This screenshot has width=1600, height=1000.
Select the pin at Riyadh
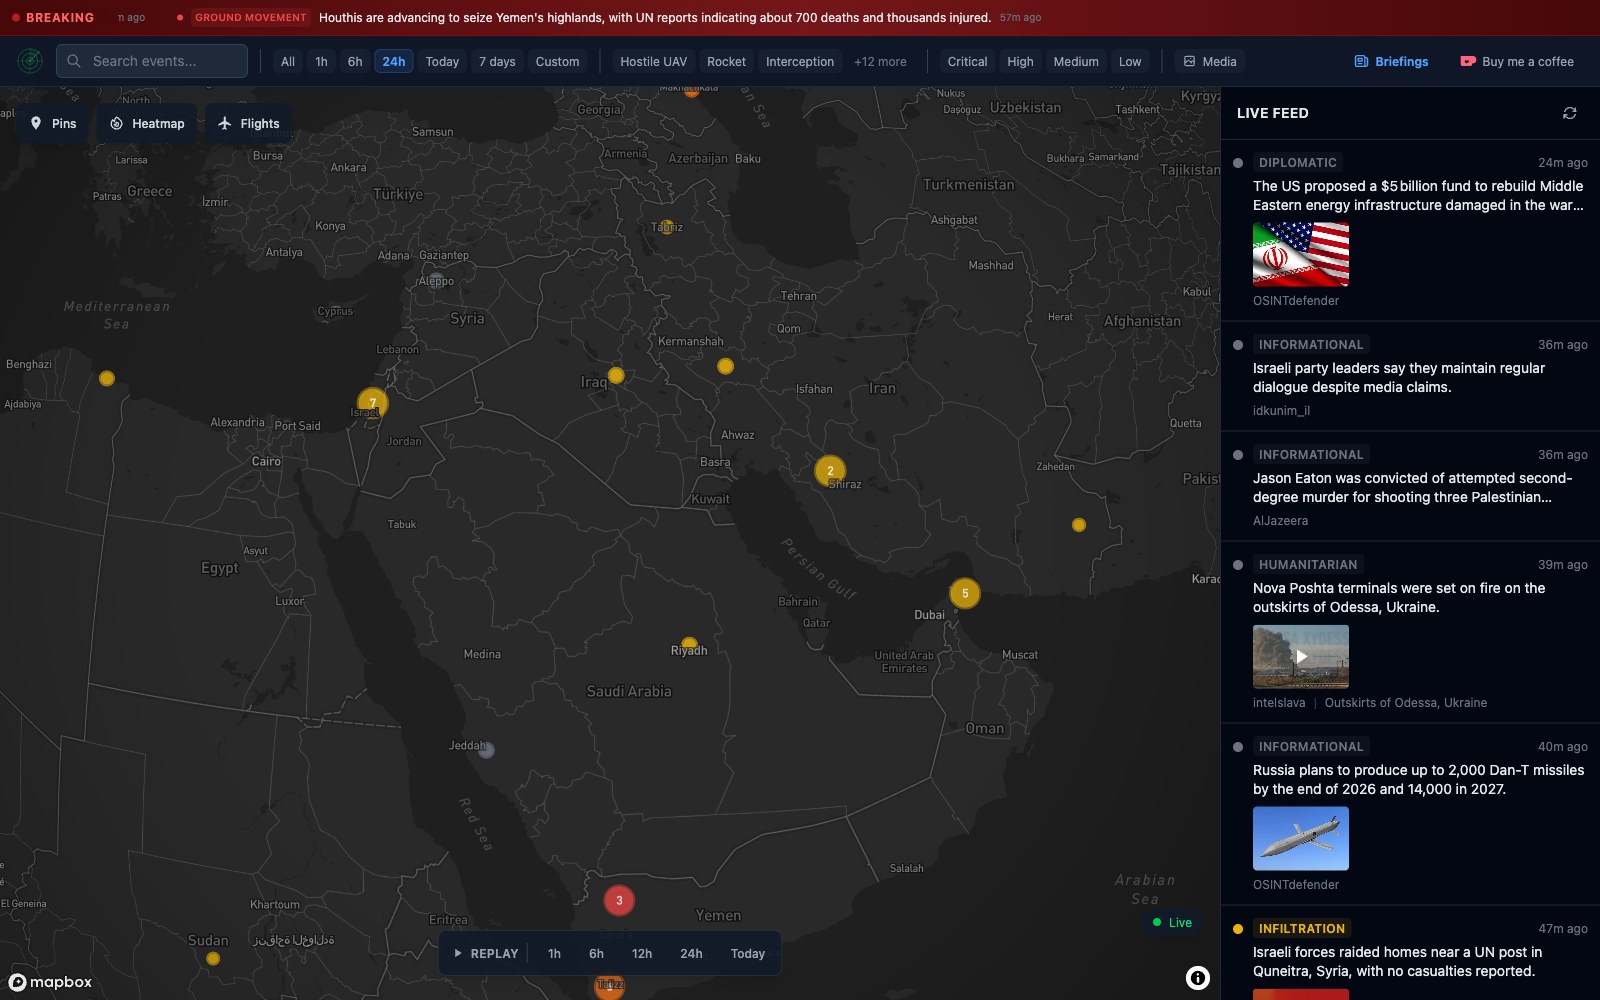pyautogui.click(x=689, y=644)
